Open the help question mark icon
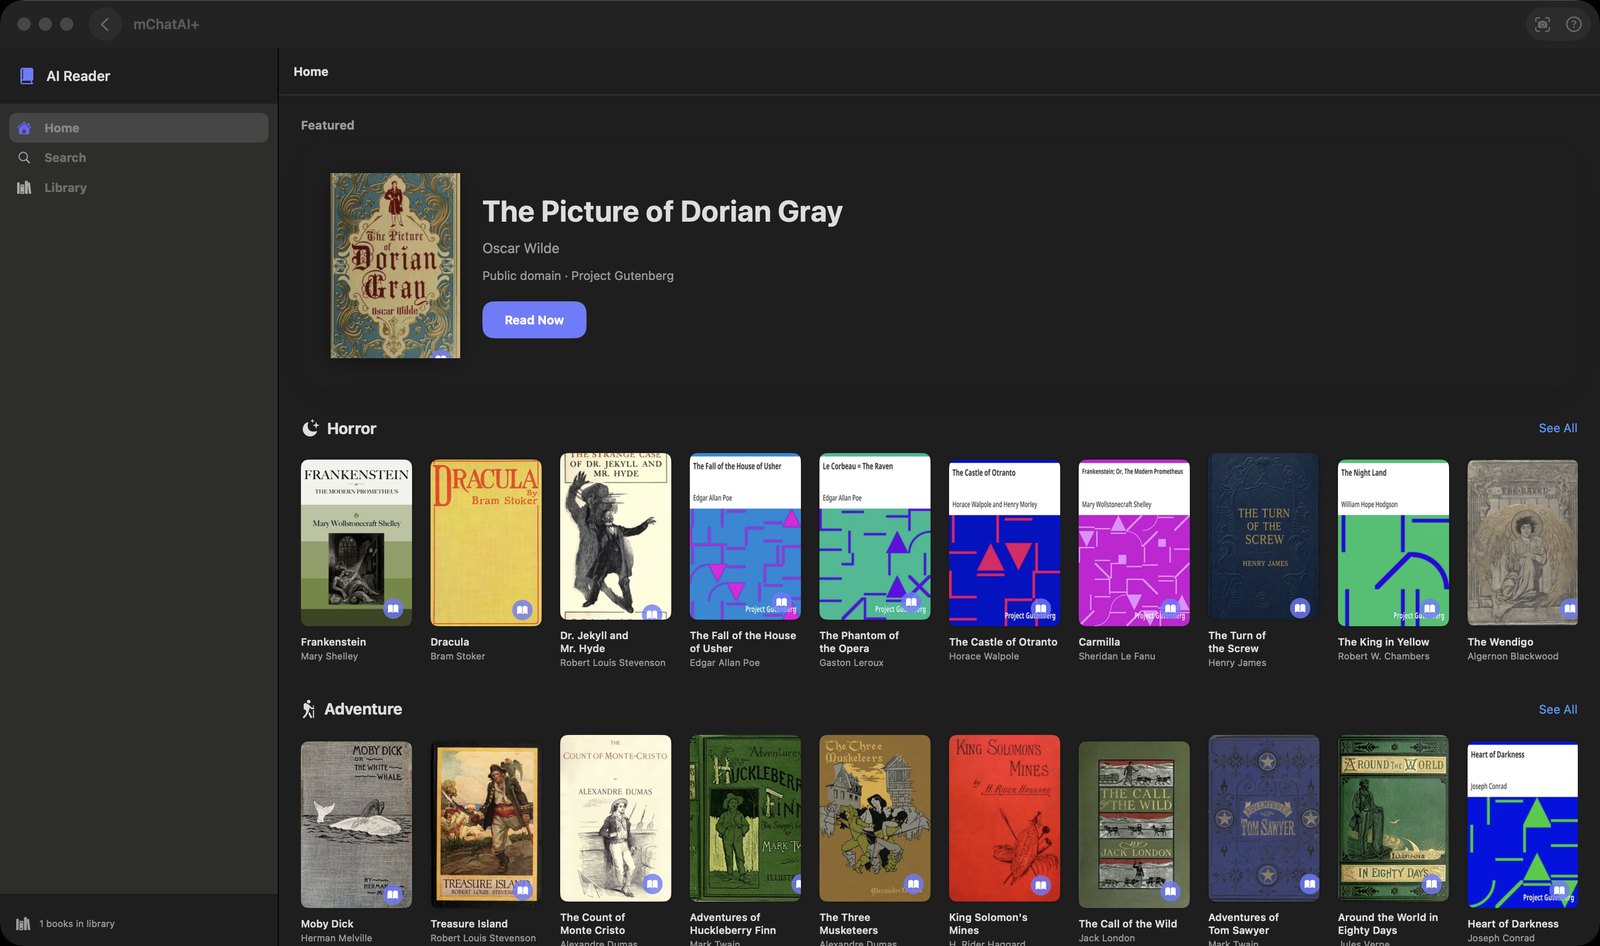This screenshot has width=1600, height=946. [1574, 24]
